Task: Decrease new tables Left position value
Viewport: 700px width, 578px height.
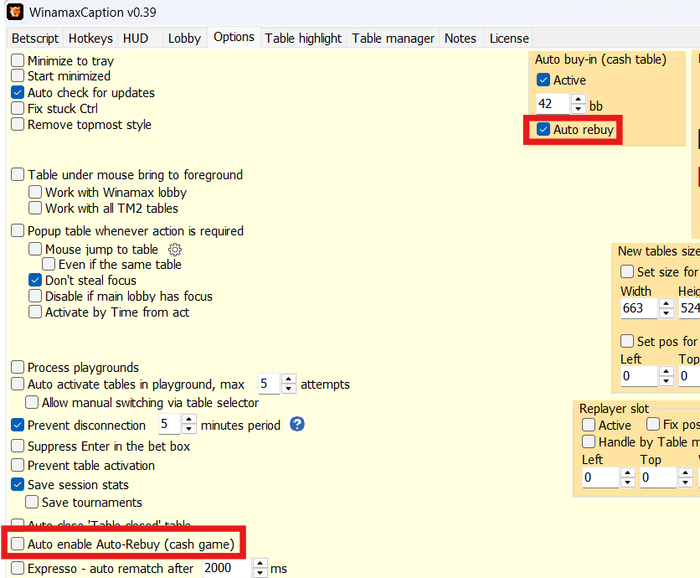Action: (x=666, y=381)
